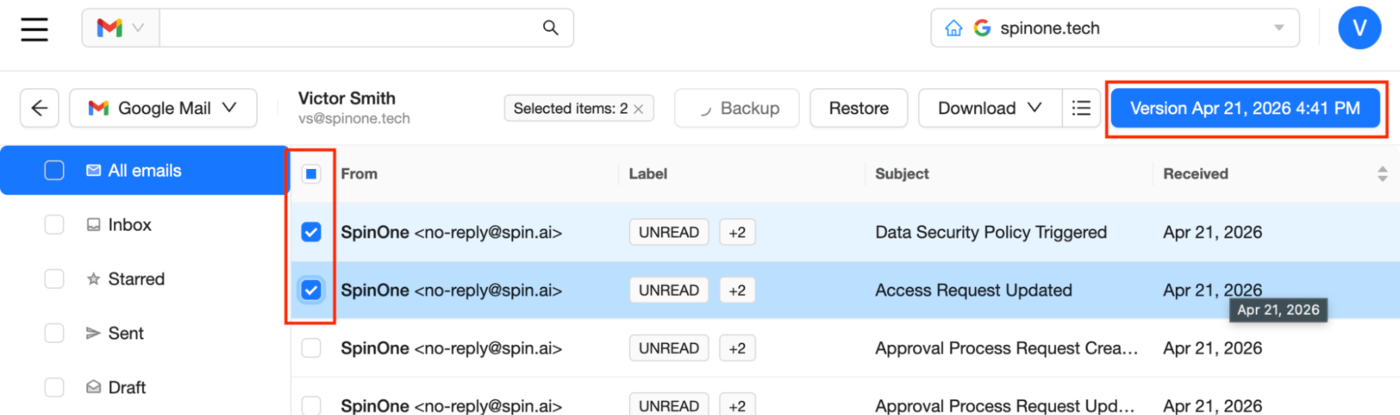1400x415 pixels.
Task: Tick the Inbox folder checkbox
Action: point(54,225)
